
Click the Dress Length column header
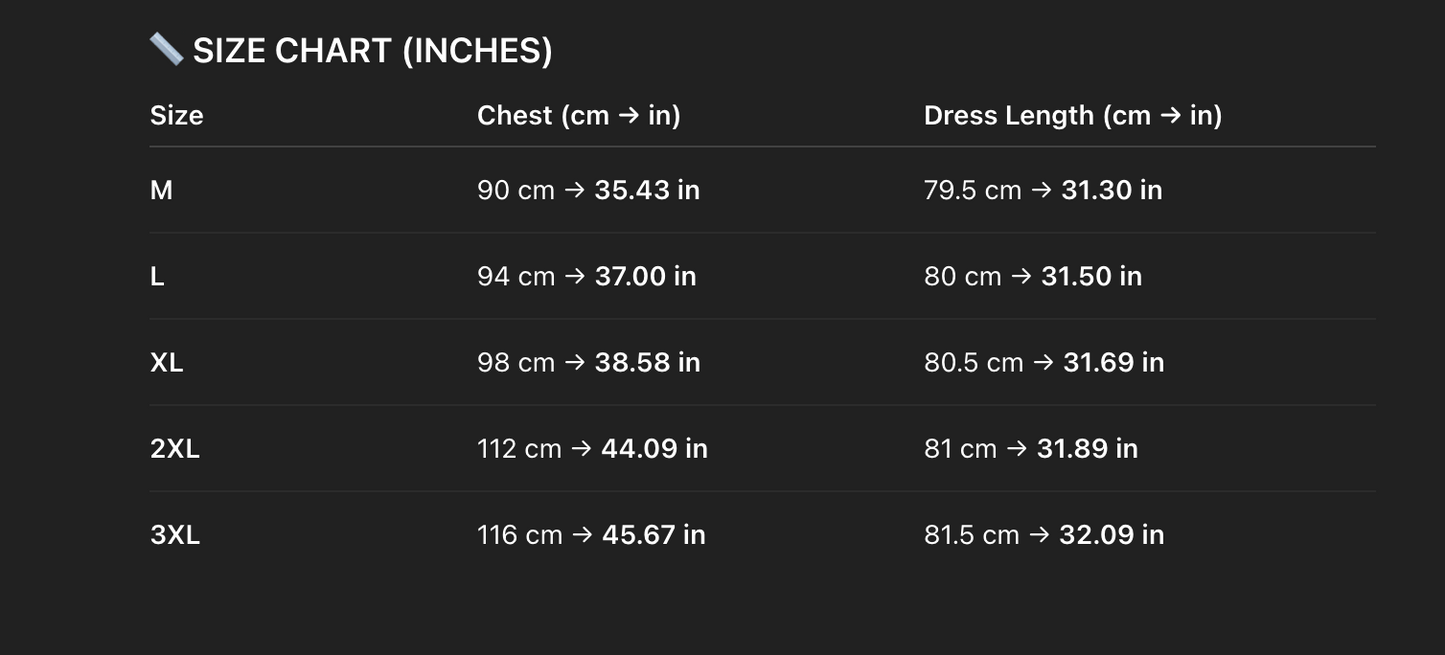point(1072,116)
